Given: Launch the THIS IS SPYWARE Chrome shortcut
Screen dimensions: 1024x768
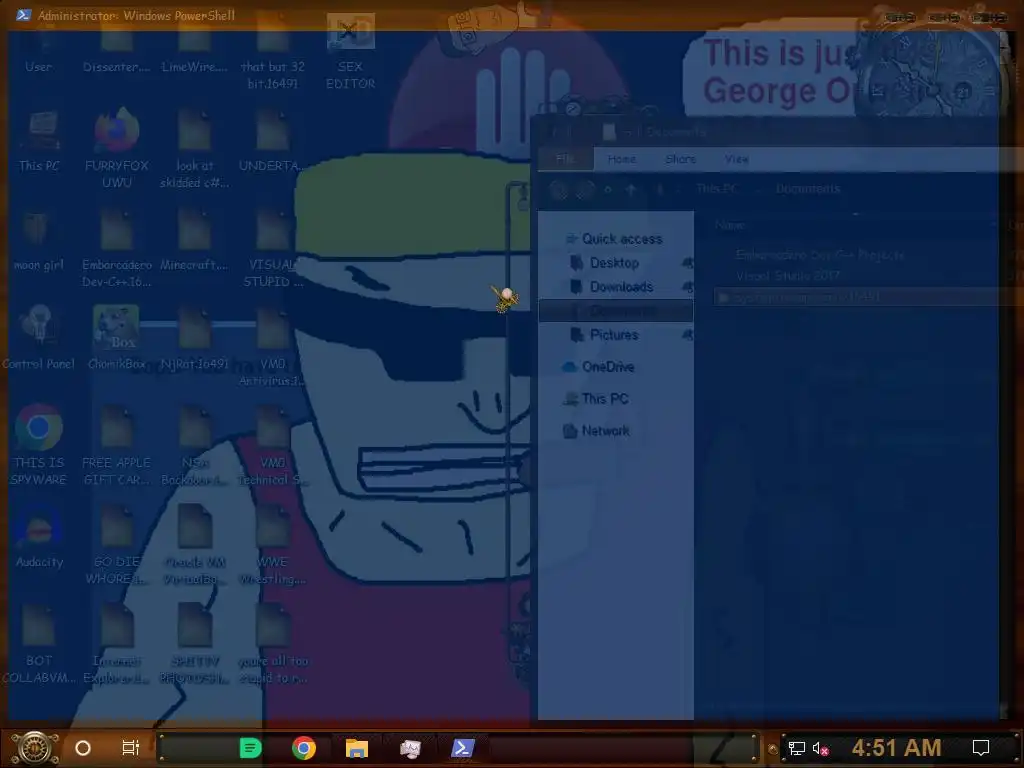Looking at the screenshot, I should (x=39, y=445).
